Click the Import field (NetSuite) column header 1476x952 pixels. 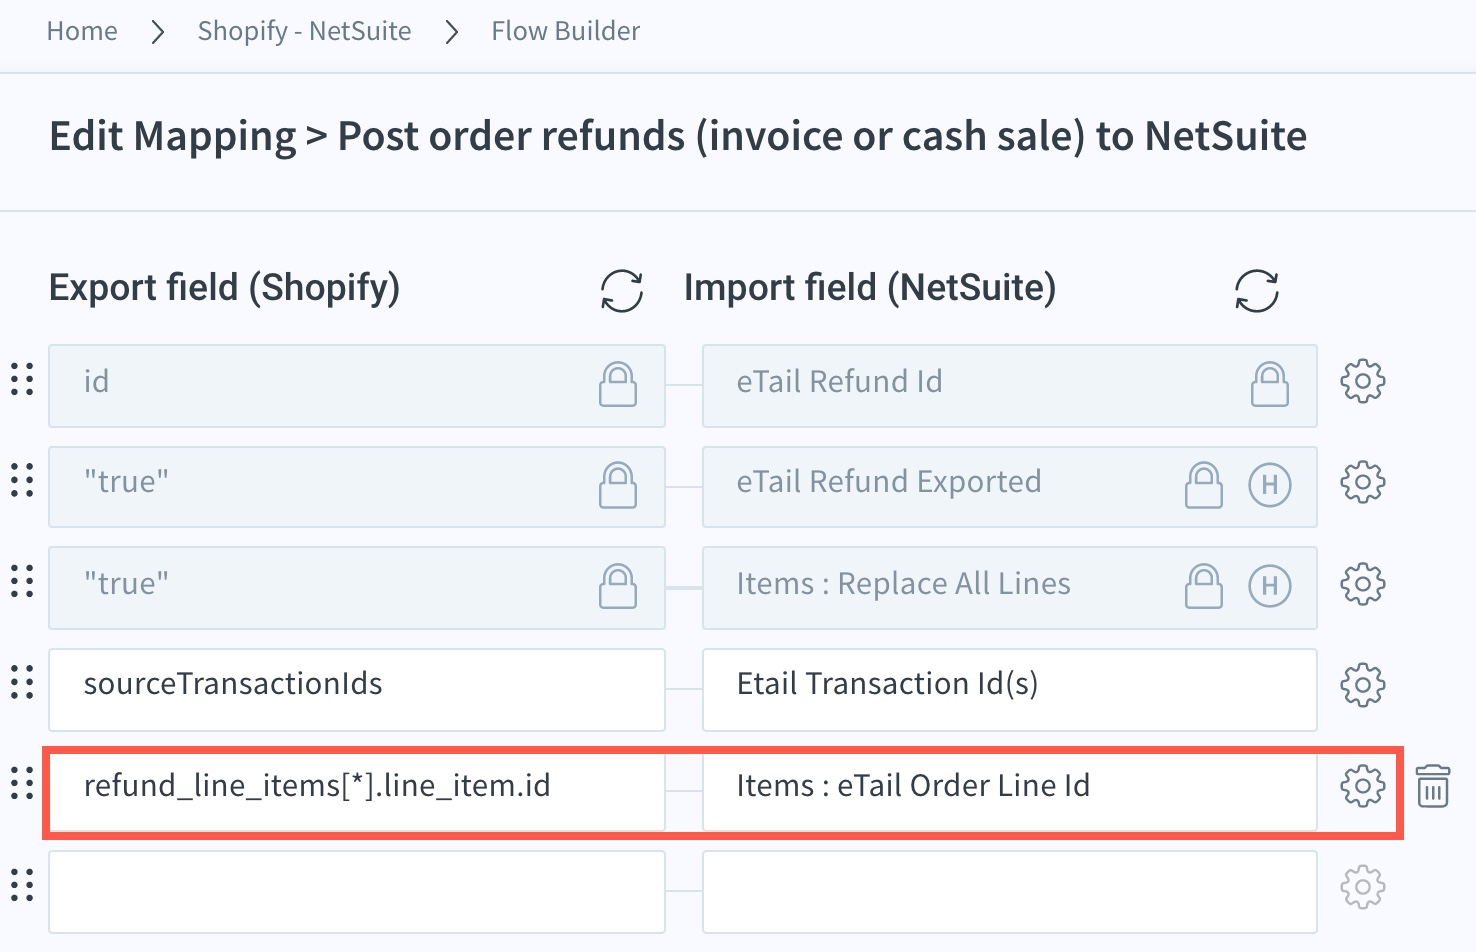coord(870,288)
